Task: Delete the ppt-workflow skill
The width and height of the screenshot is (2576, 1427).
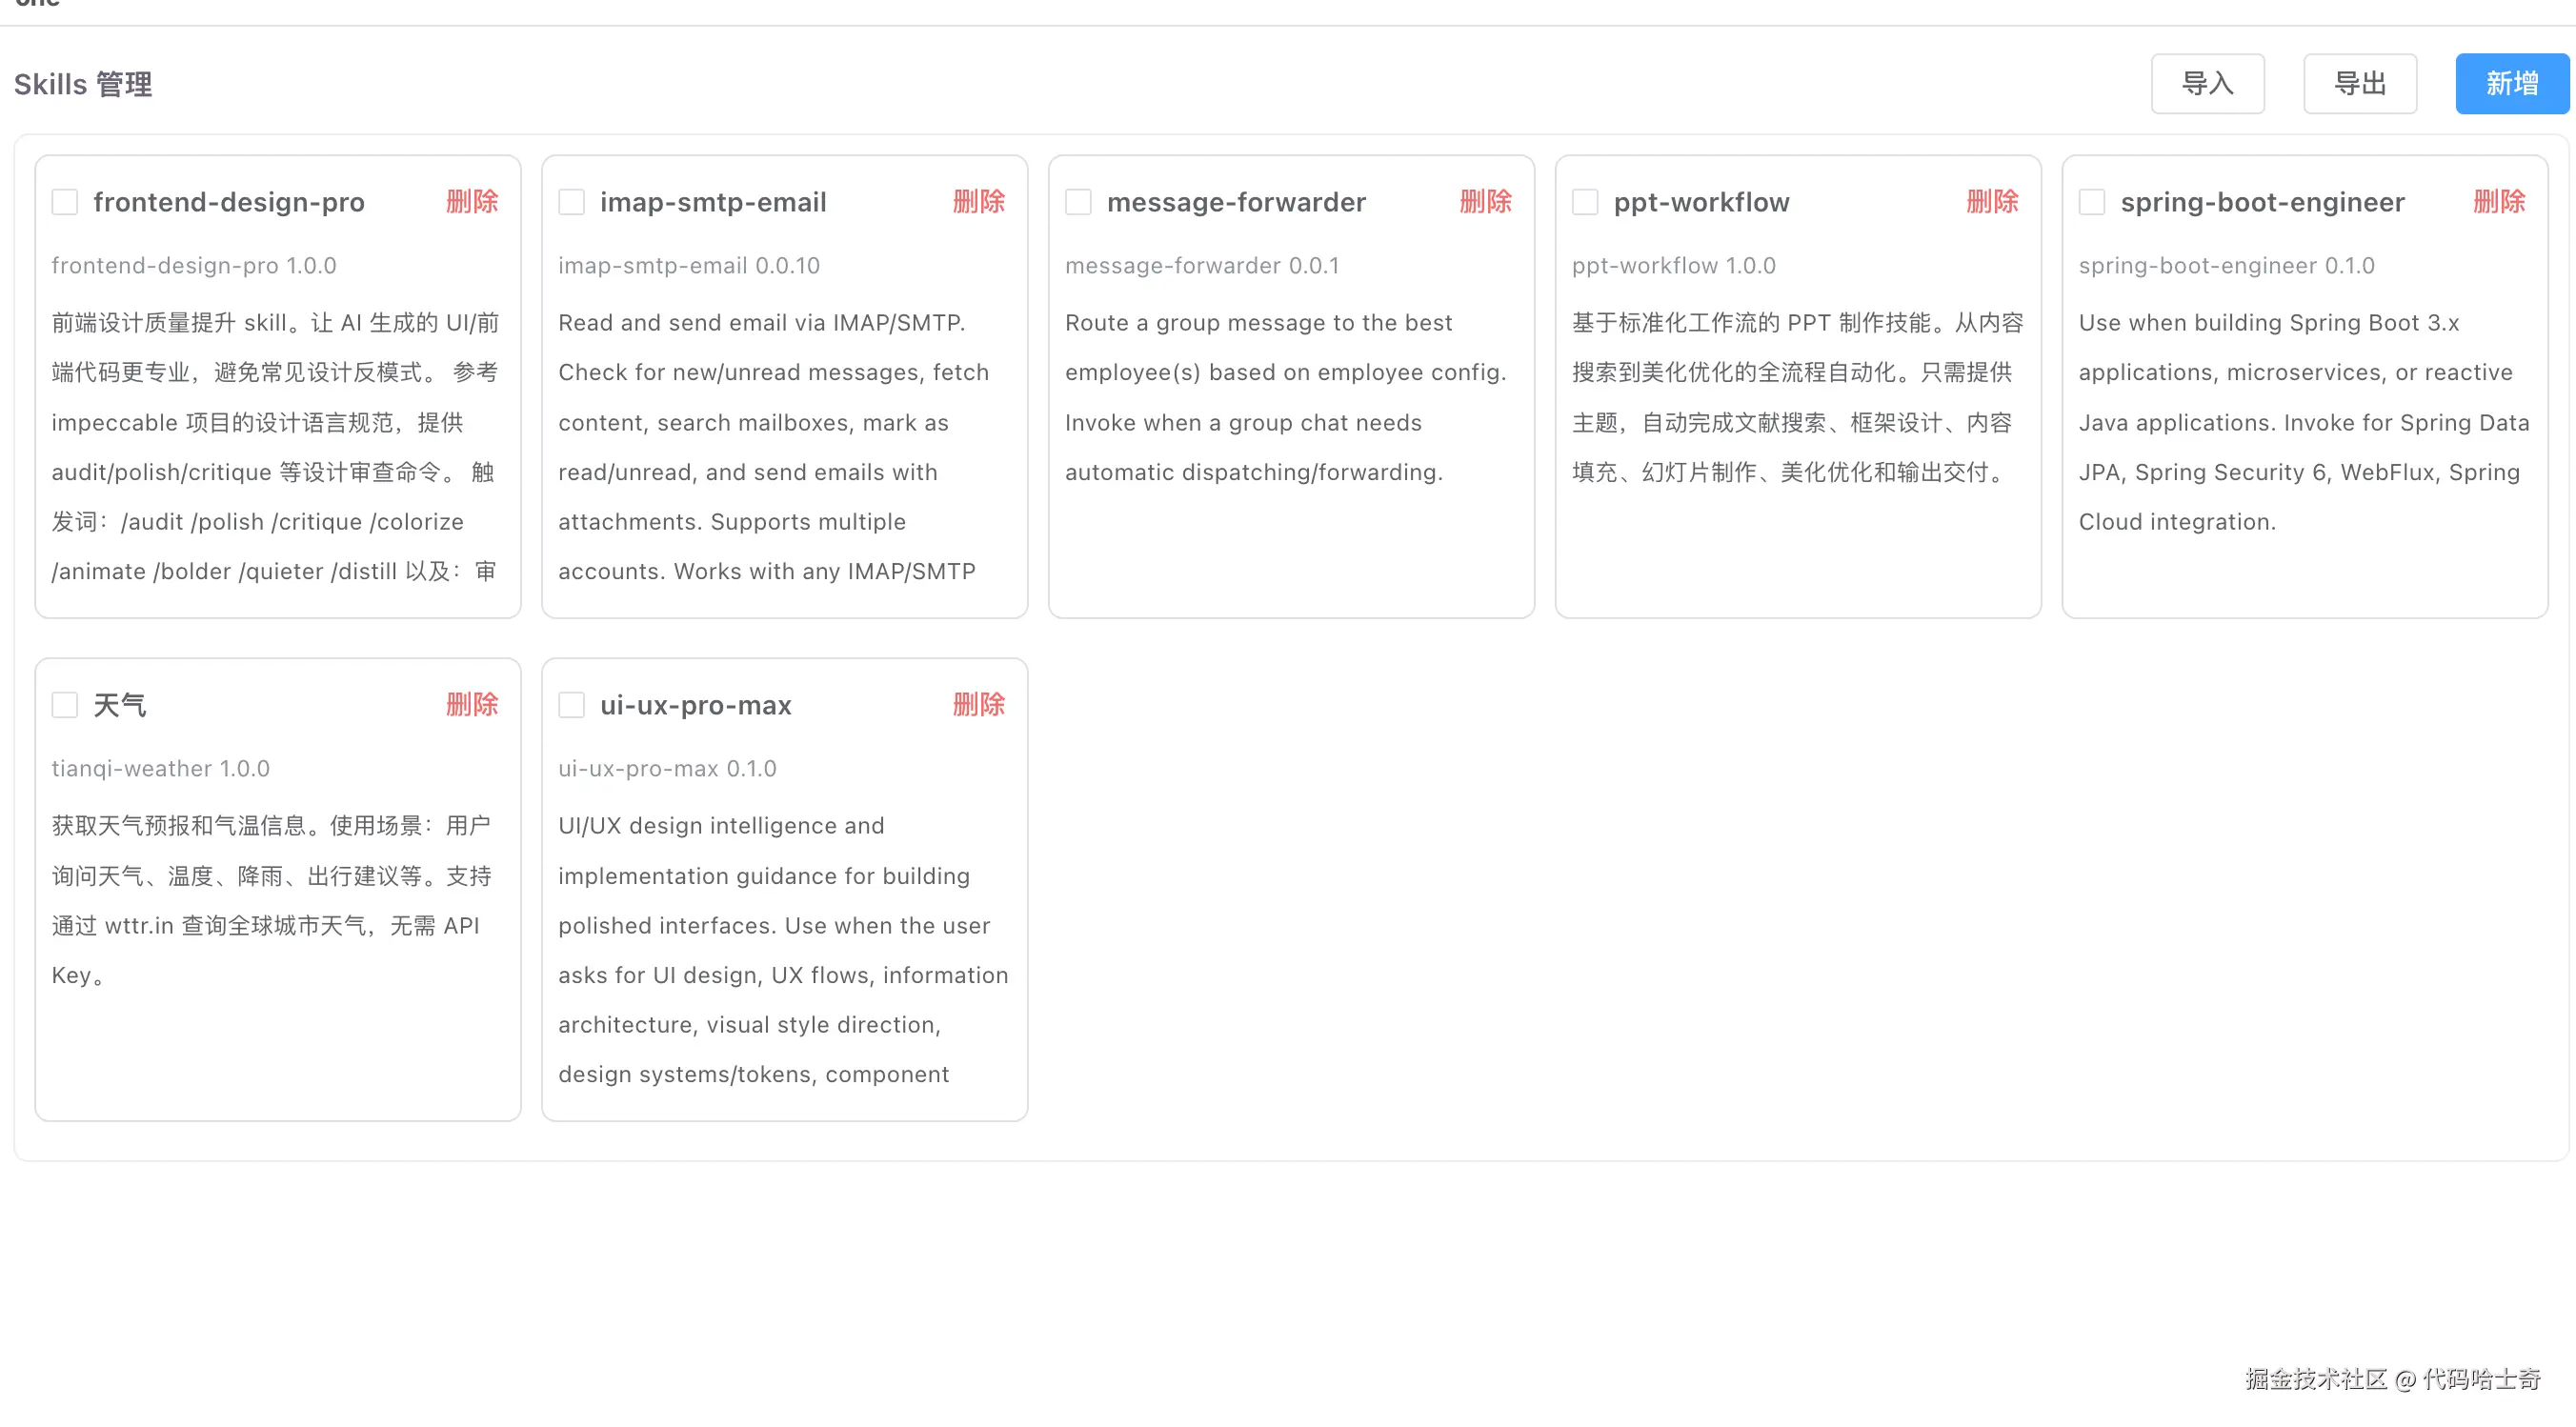Action: [x=1992, y=202]
